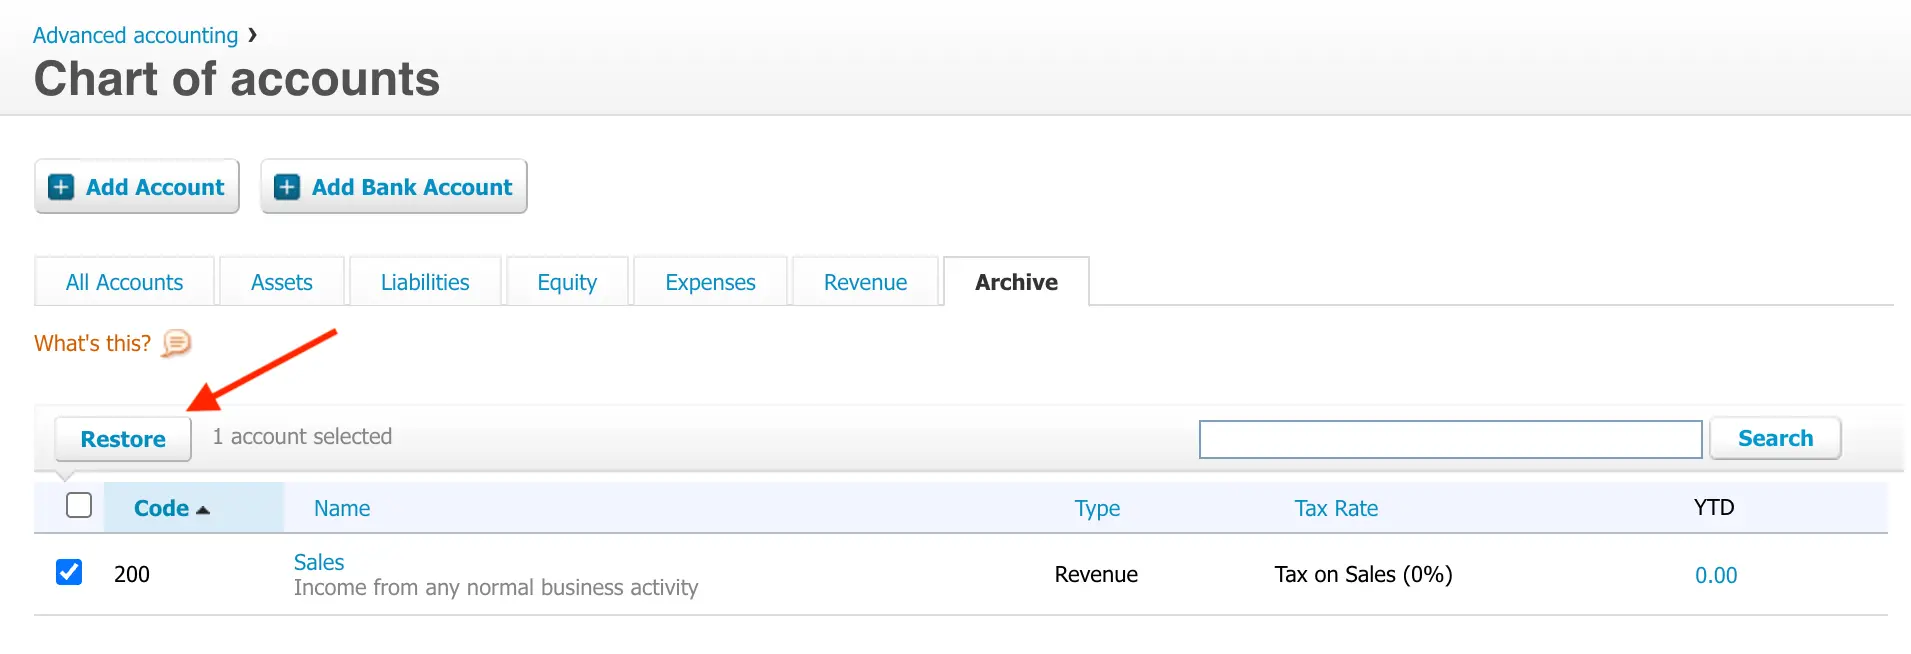Screen dimensions: 1911x654
Task: Click the plus icon on Add Bank Account
Action: click(287, 187)
